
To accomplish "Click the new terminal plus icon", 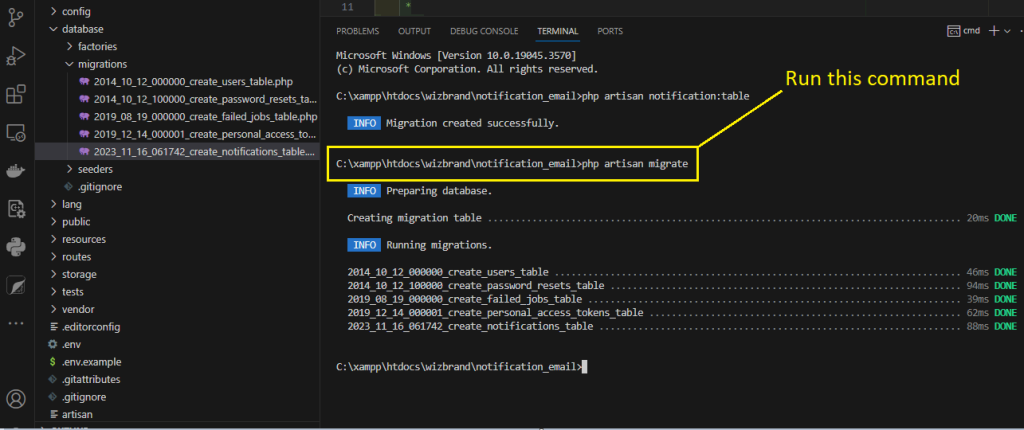I will tap(994, 31).
